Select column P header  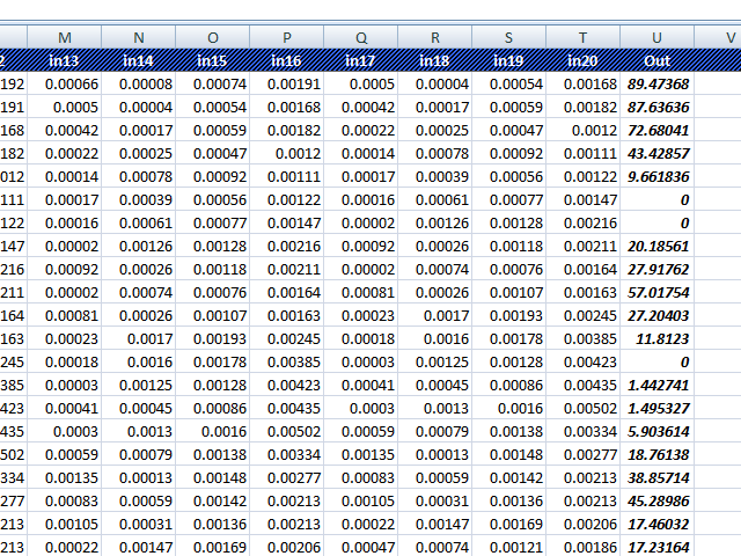(x=287, y=37)
